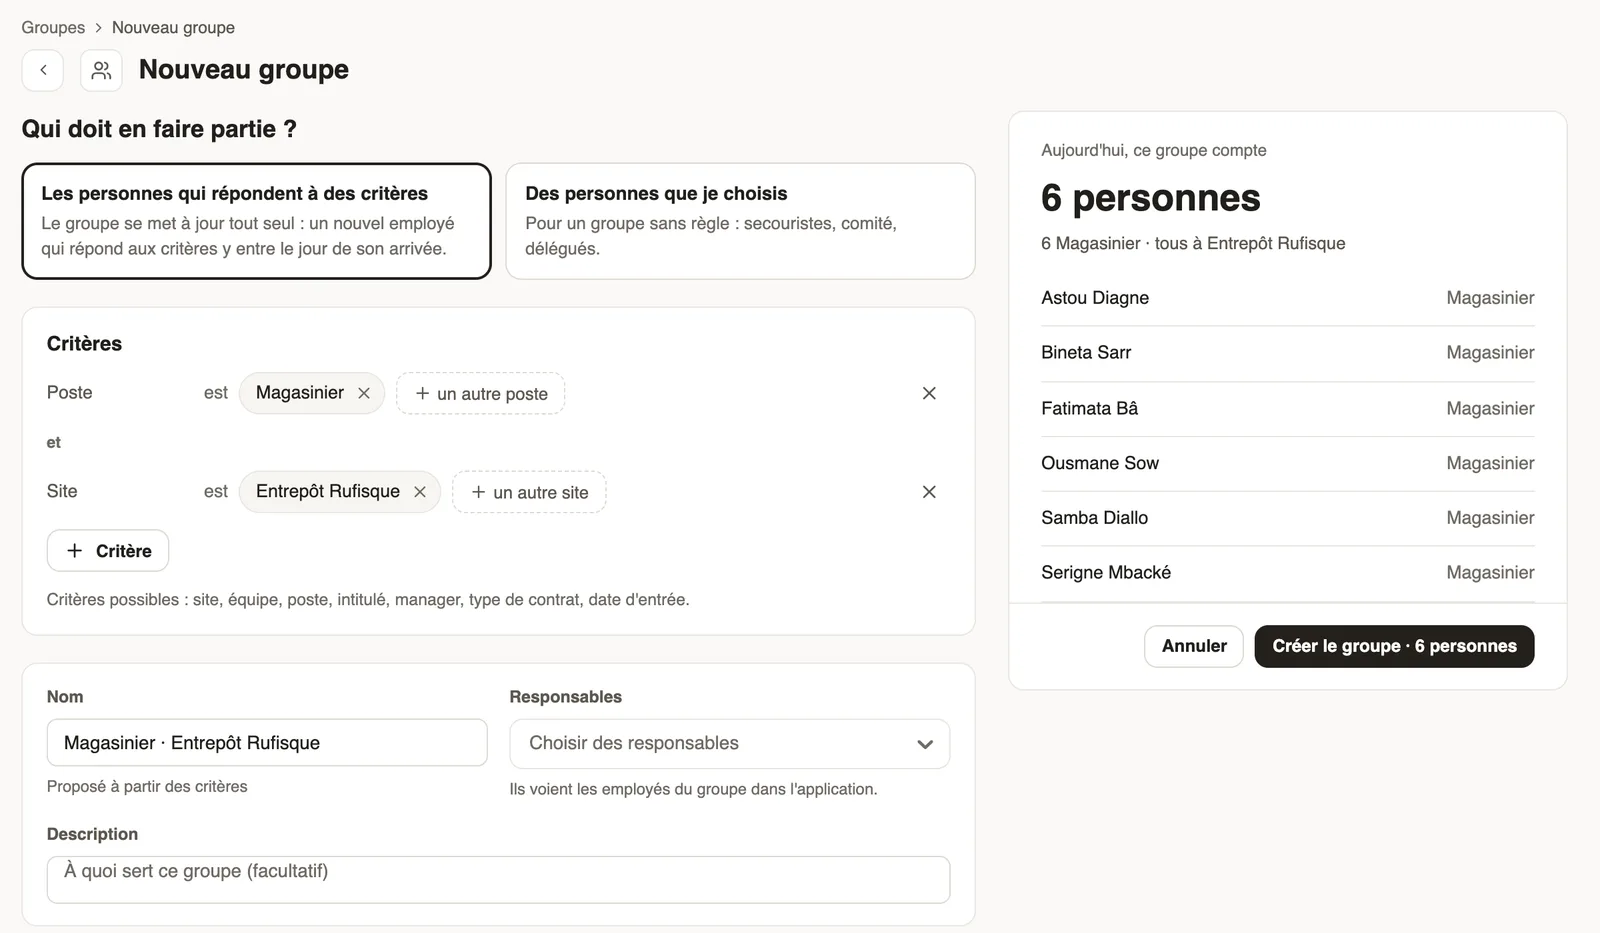Go to Groupes breadcrumb
The height and width of the screenshot is (933, 1600).
[x=53, y=27]
